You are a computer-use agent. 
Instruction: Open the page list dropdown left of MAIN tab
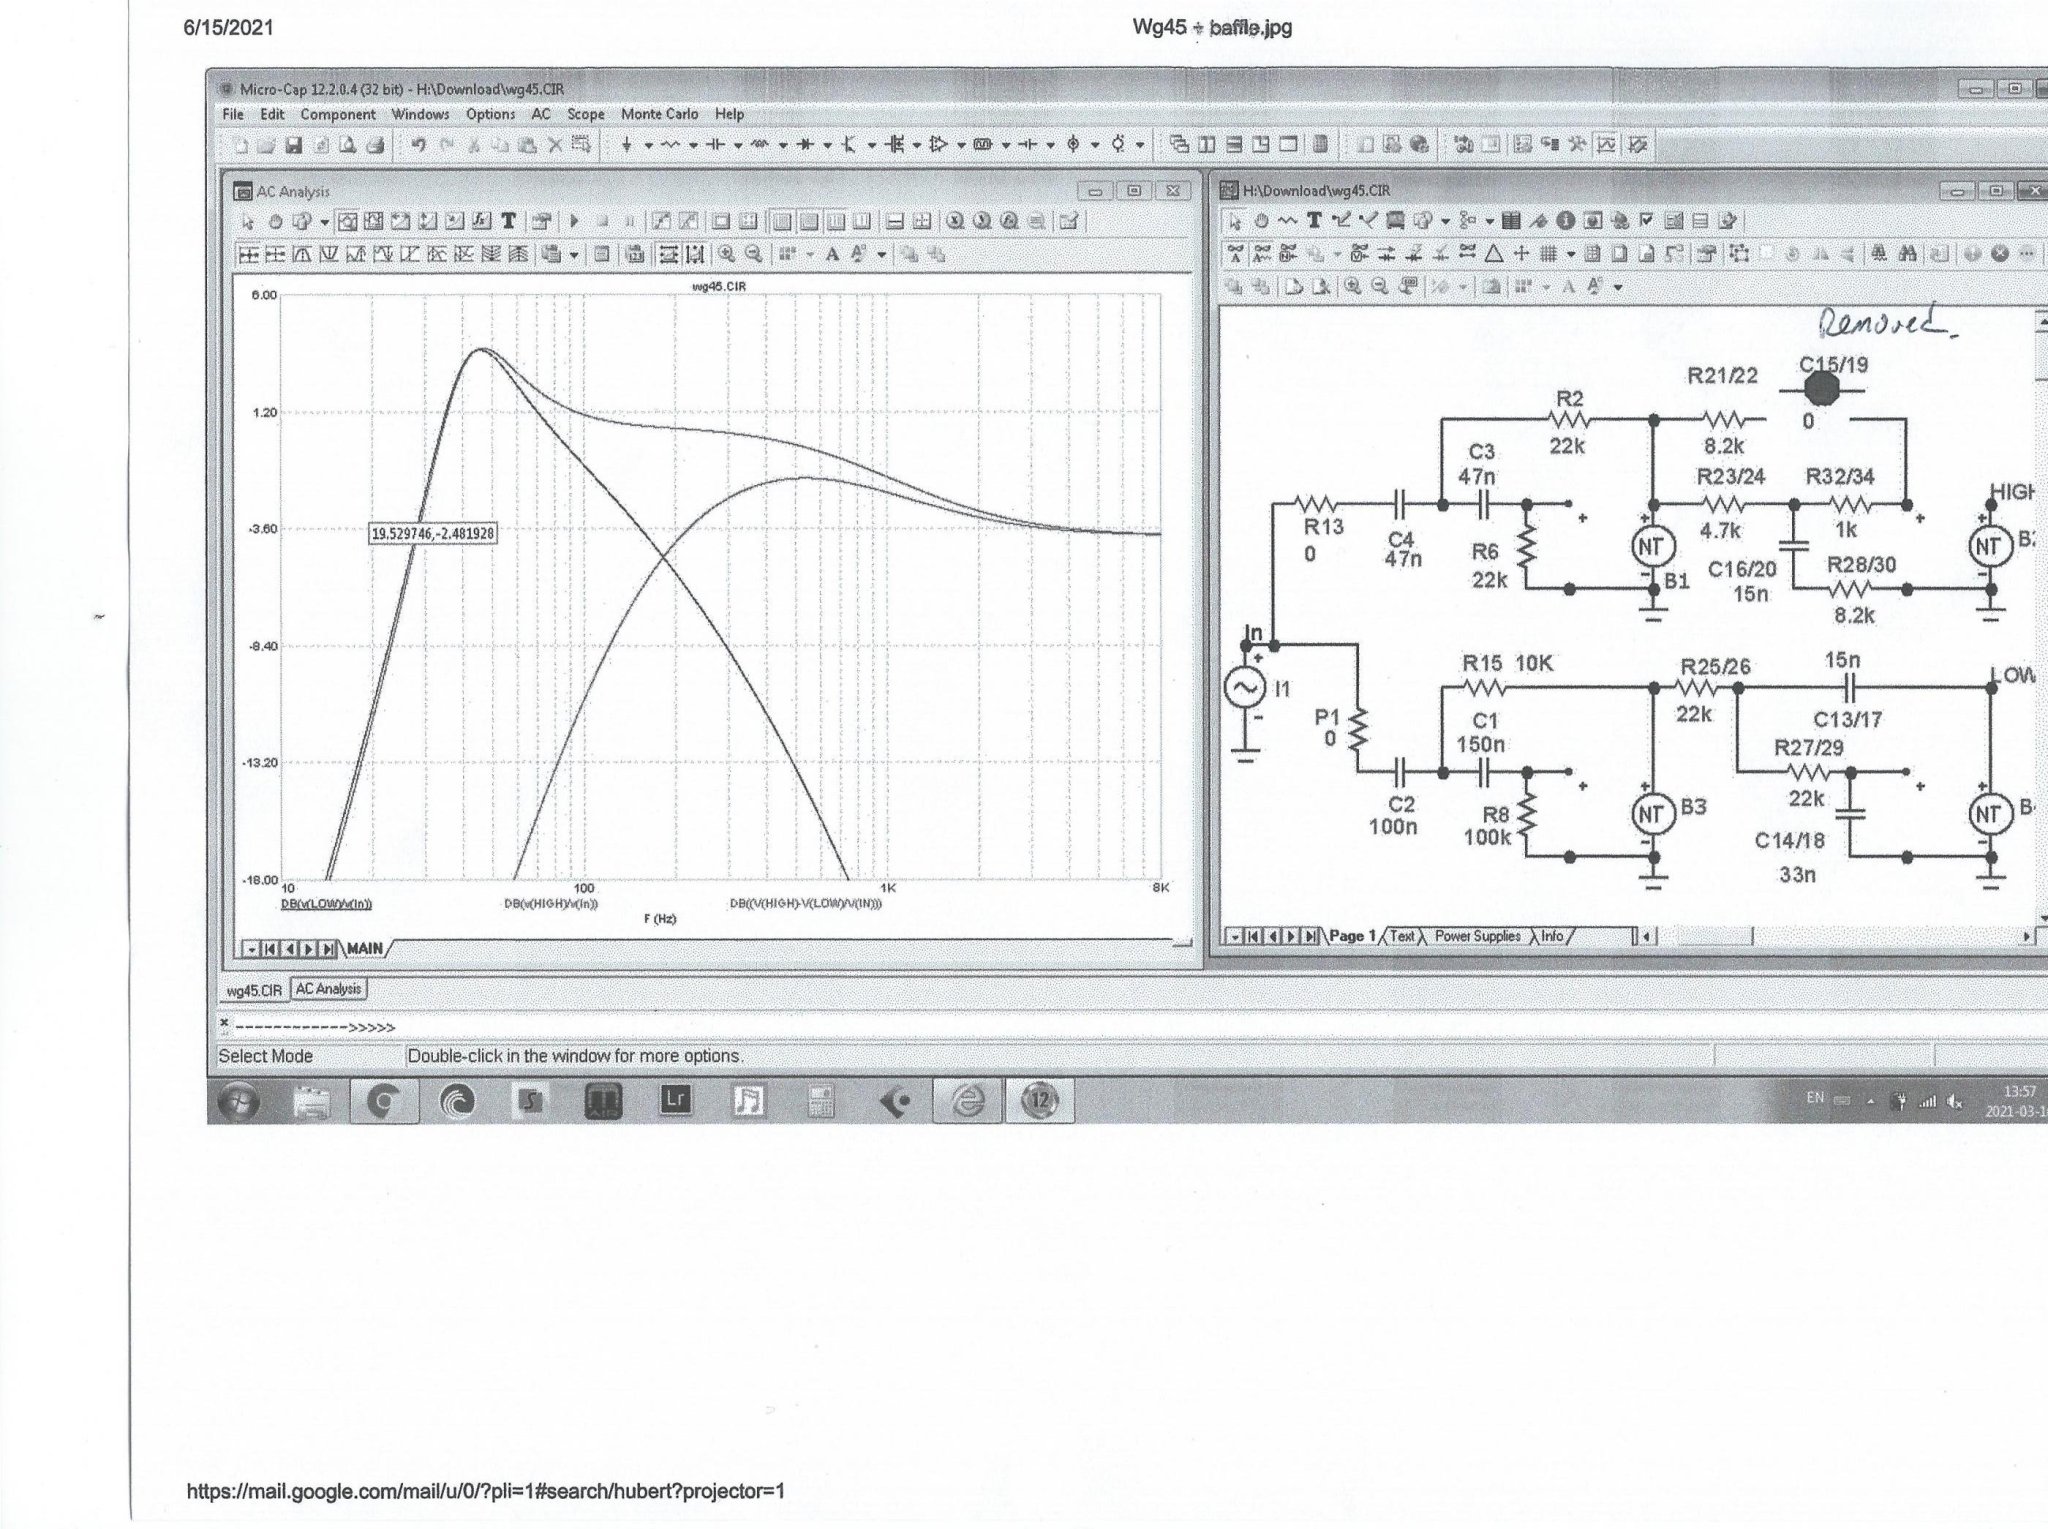point(251,948)
